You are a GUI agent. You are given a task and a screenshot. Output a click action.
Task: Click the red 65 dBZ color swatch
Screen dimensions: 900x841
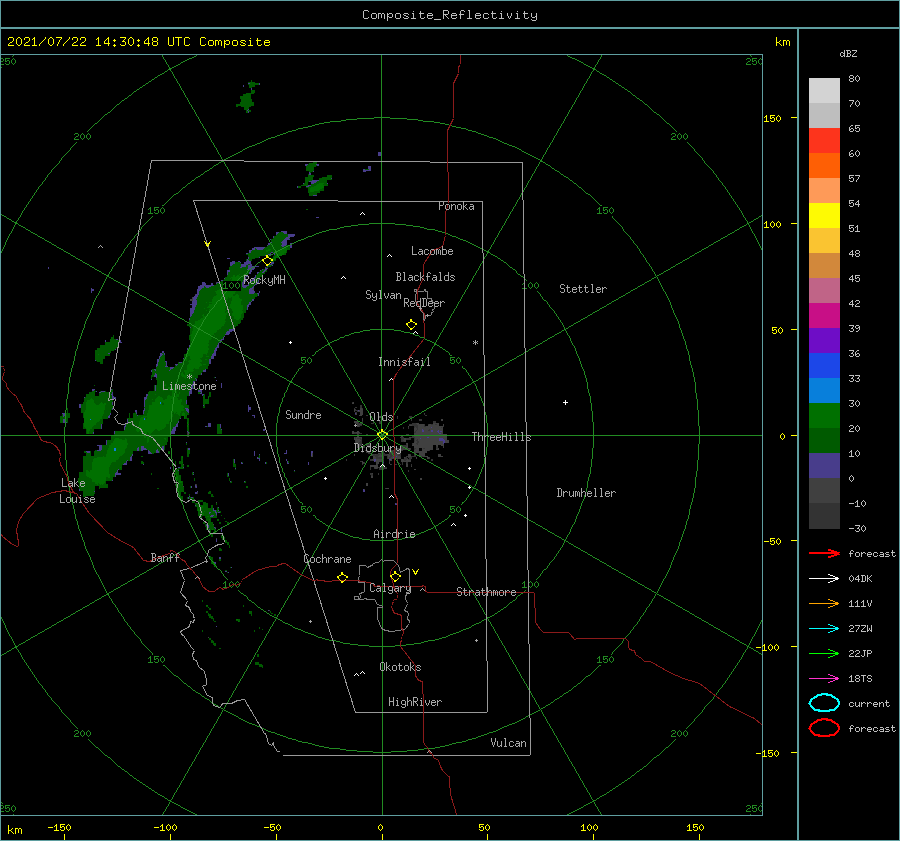coord(824,141)
